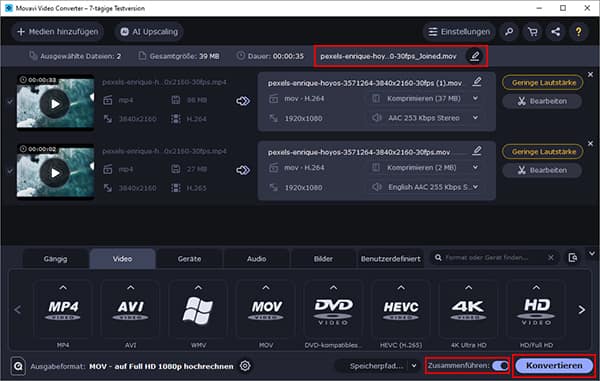Switch to the Bilder tab
The image size is (600, 381).
[323, 259]
